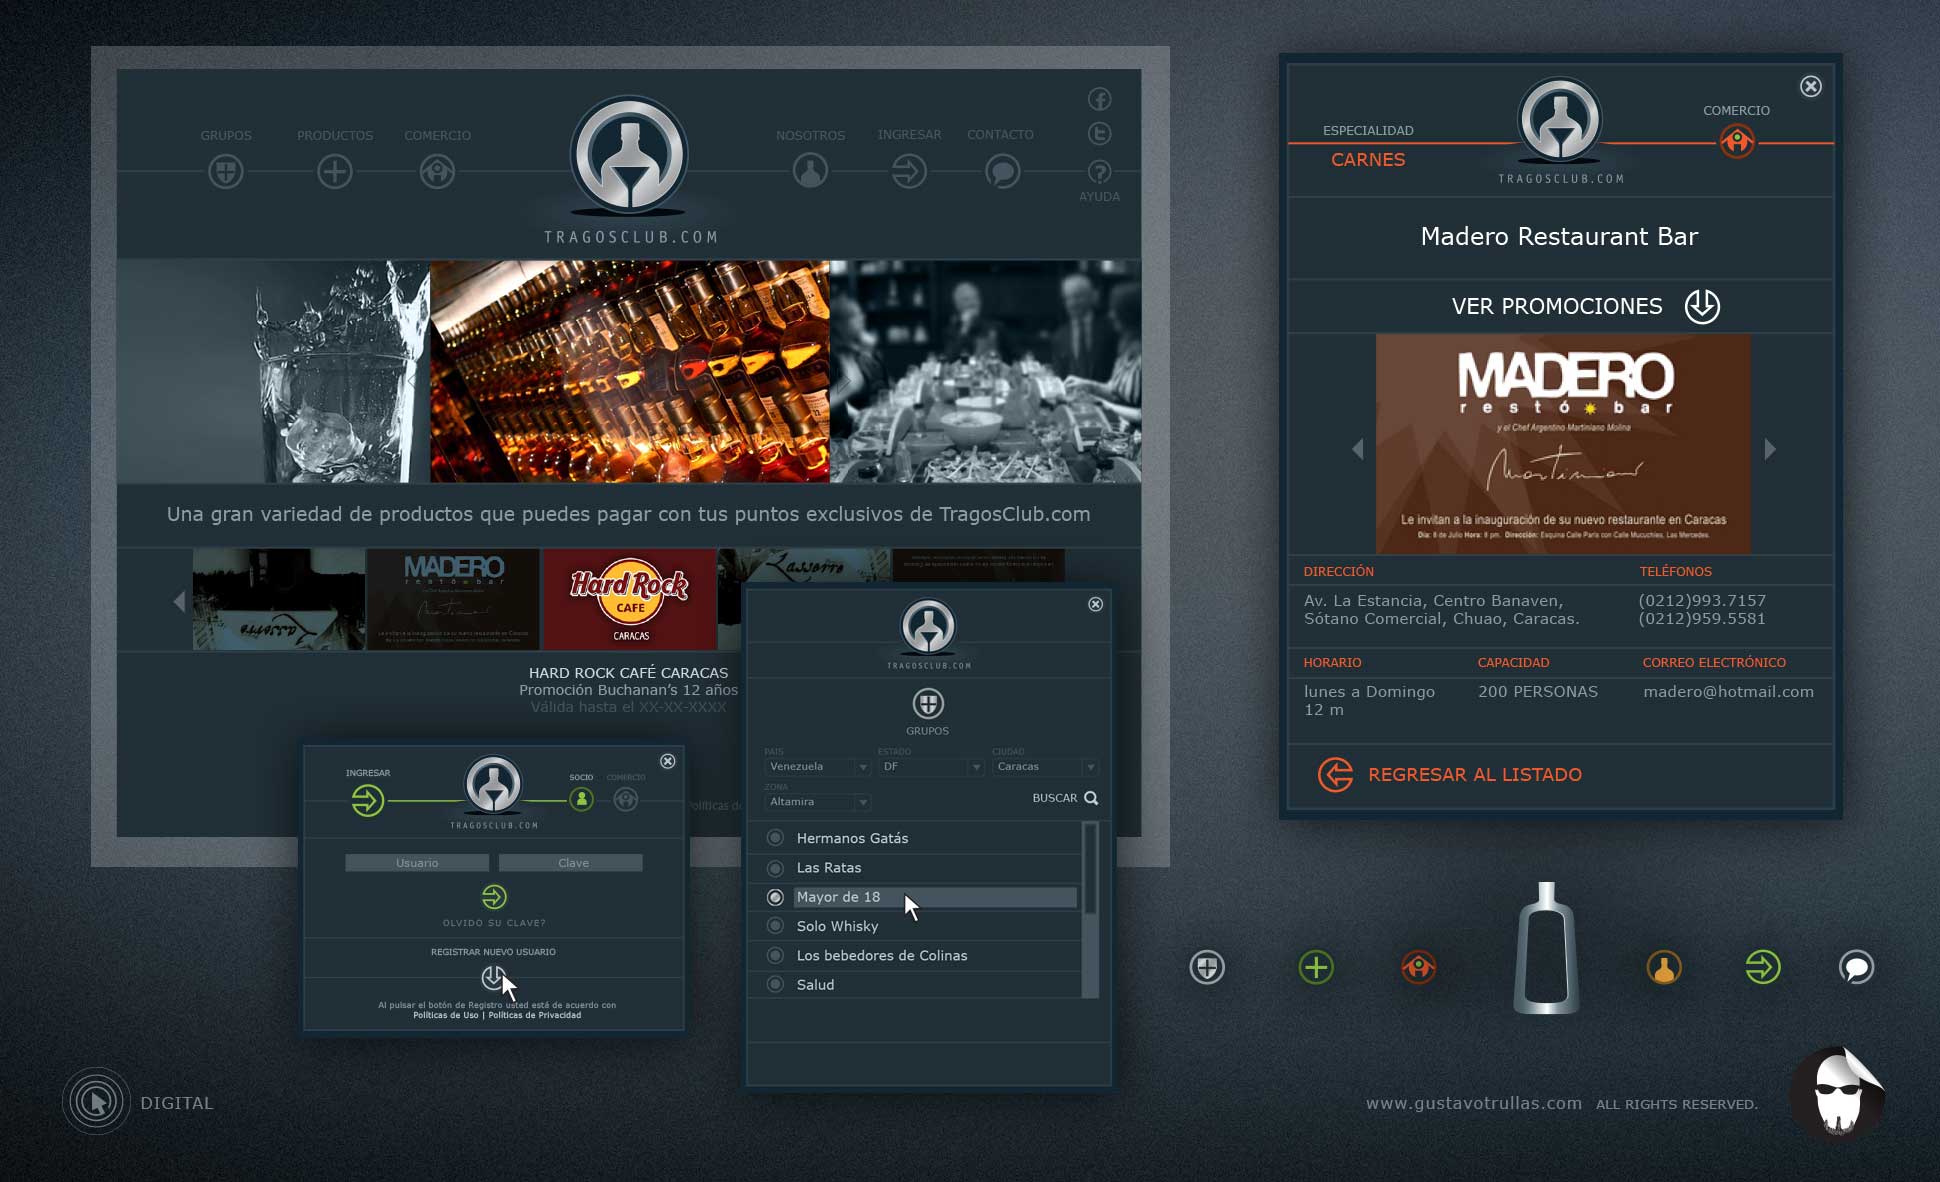Open COMERCIO menu label in website header

[437, 135]
